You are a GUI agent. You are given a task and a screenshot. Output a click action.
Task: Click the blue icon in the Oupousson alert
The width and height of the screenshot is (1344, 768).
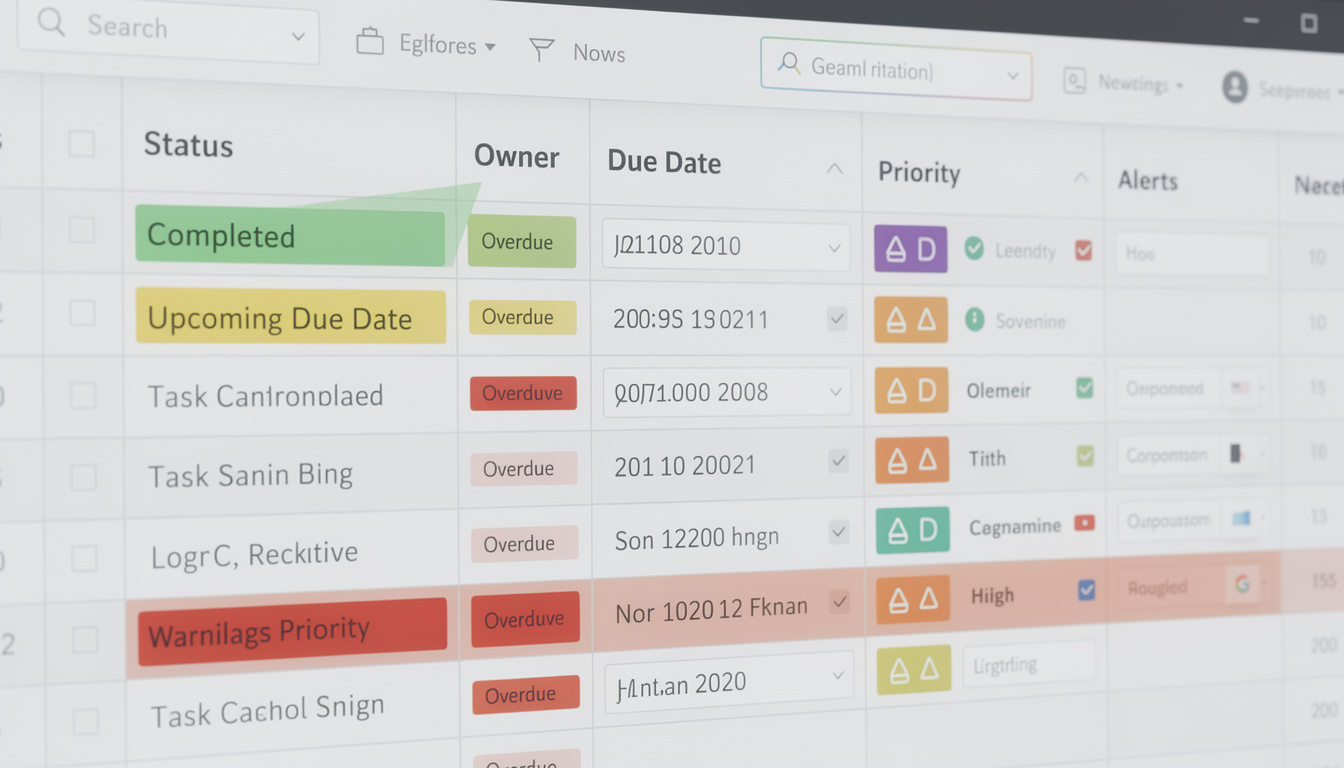tap(1242, 519)
